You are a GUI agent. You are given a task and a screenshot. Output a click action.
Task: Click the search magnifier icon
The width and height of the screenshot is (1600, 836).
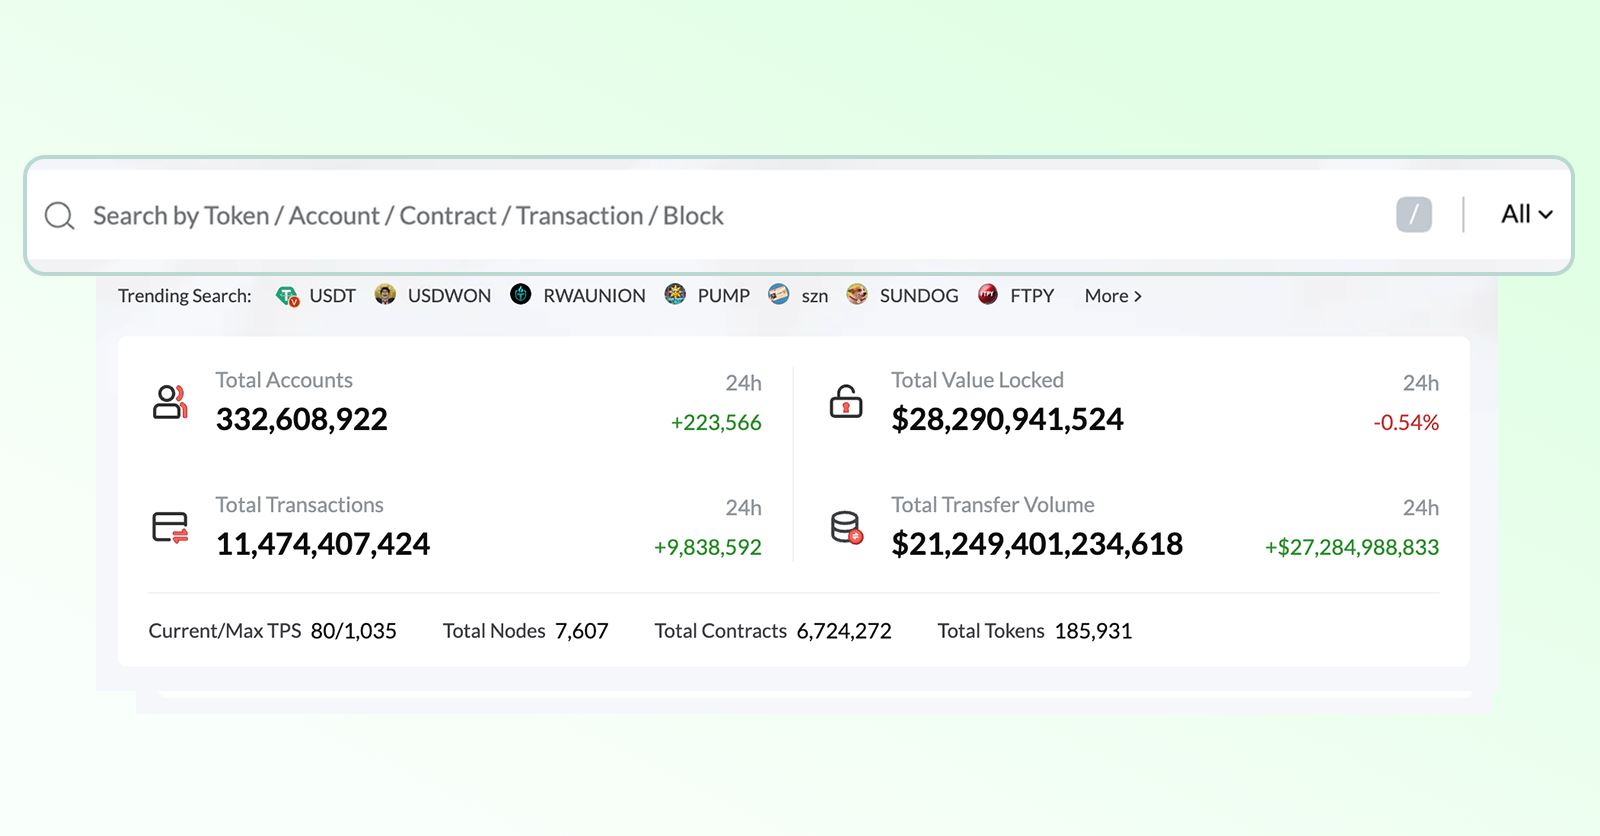pyautogui.click(x=60, y=216)
